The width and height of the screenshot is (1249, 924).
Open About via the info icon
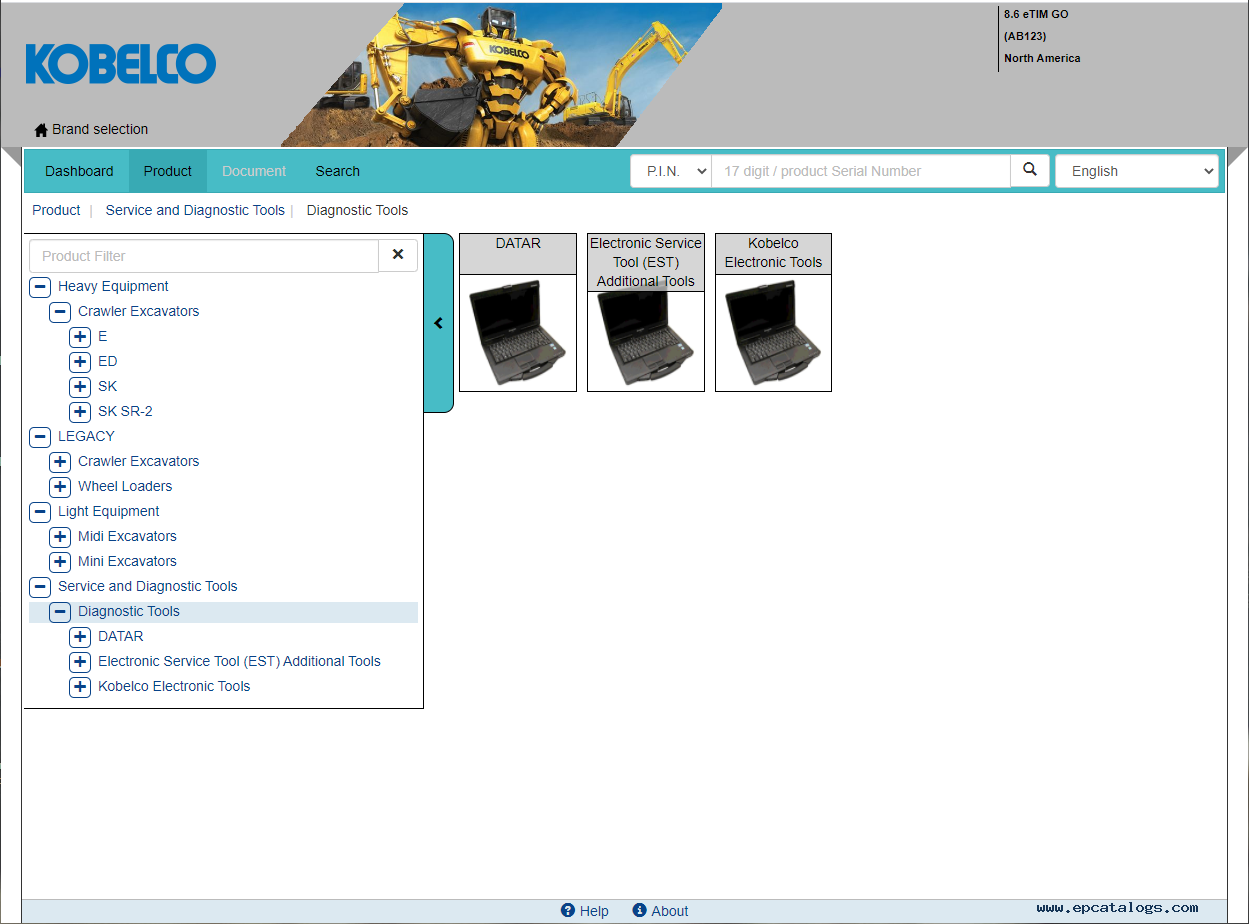640,910
